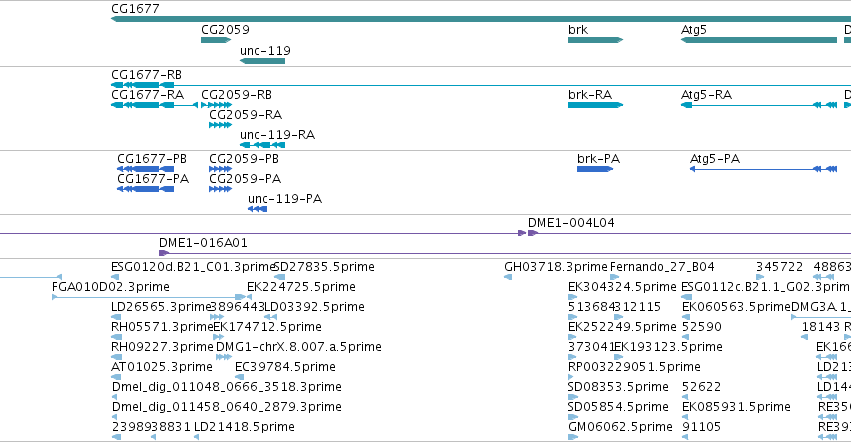Click the unc-119-PA protein arrows
The width and height of the screenshot is (851, 442).
click(257, 209)
